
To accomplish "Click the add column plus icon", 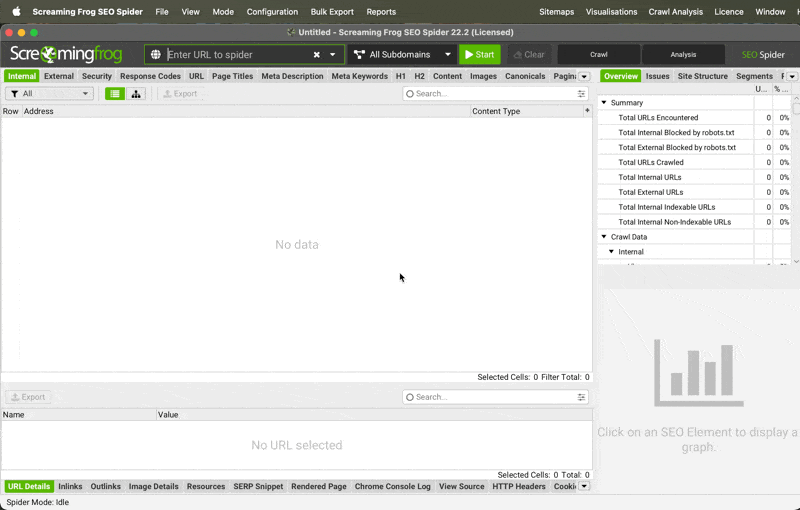I will 587,111.
